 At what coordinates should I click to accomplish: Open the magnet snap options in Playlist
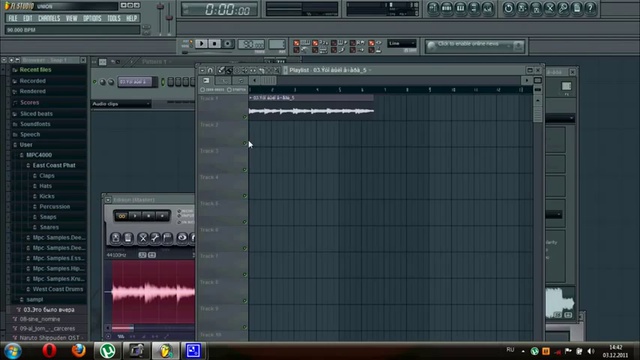point(210,70)
